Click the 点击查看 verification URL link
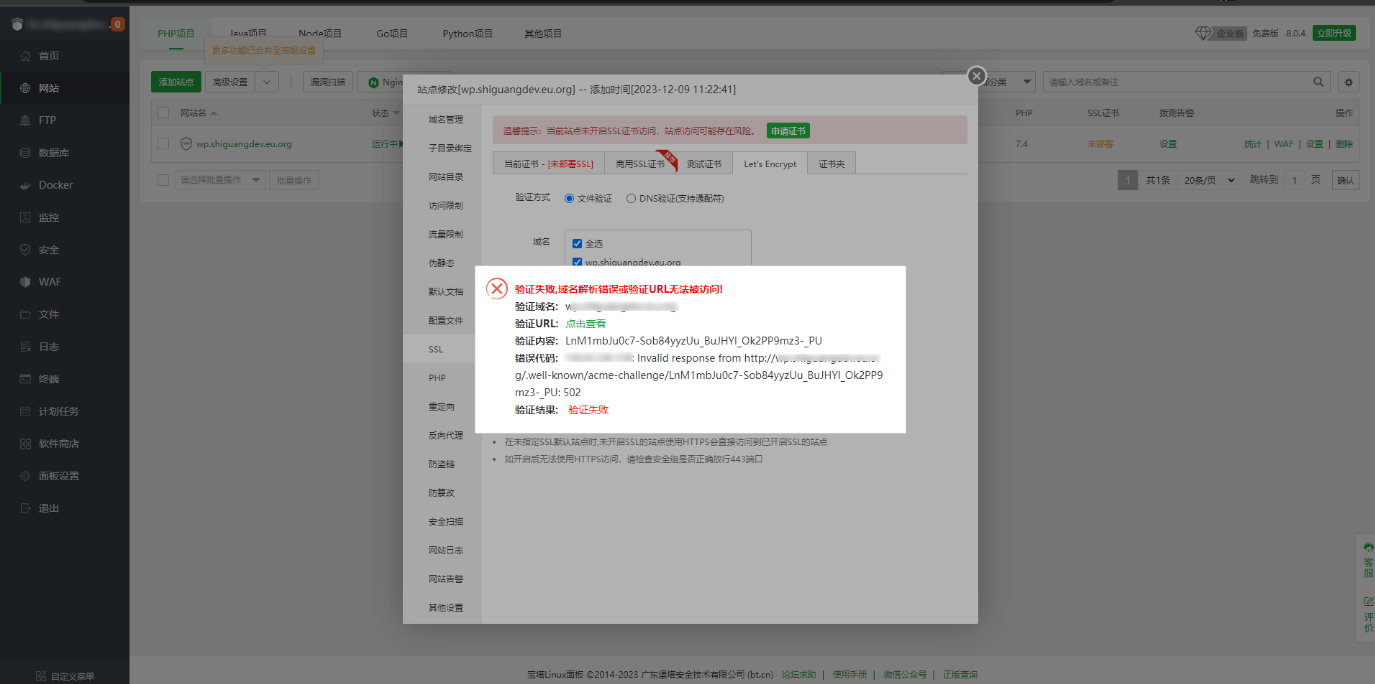 pyautogui.click(x=585, y=323)
